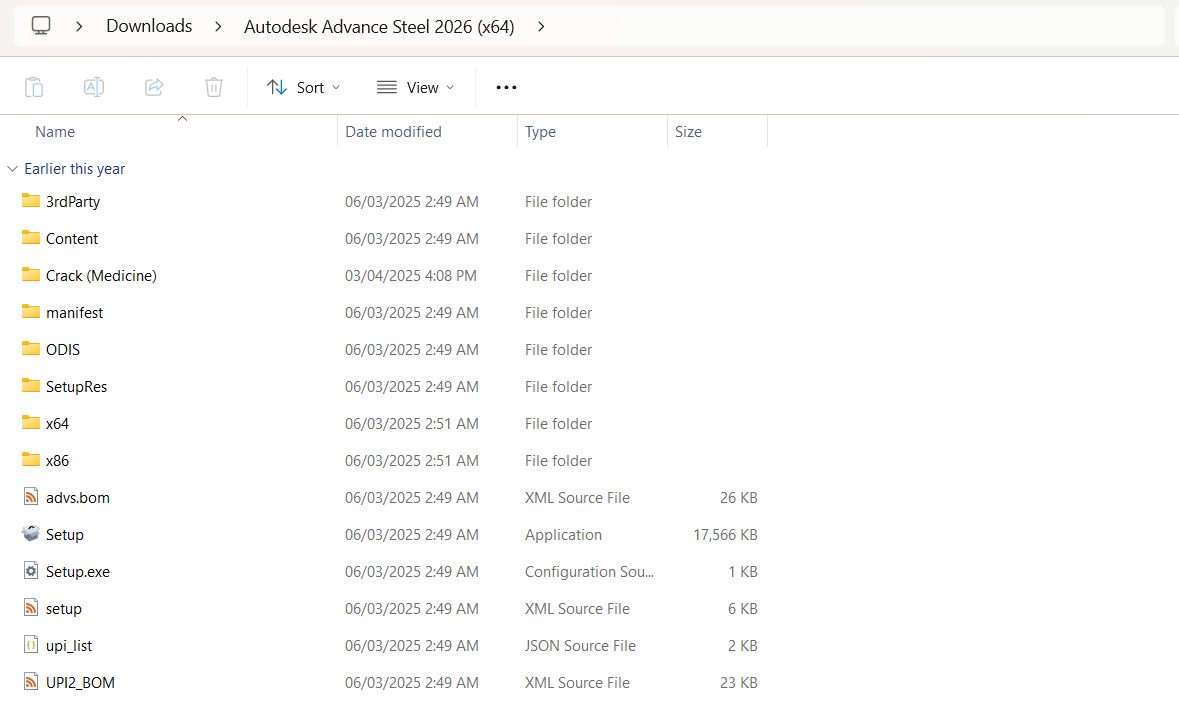Screen dimensions: 1179x727
Task: Select the Setup application installer icon
Action: [x=31, y=534]
